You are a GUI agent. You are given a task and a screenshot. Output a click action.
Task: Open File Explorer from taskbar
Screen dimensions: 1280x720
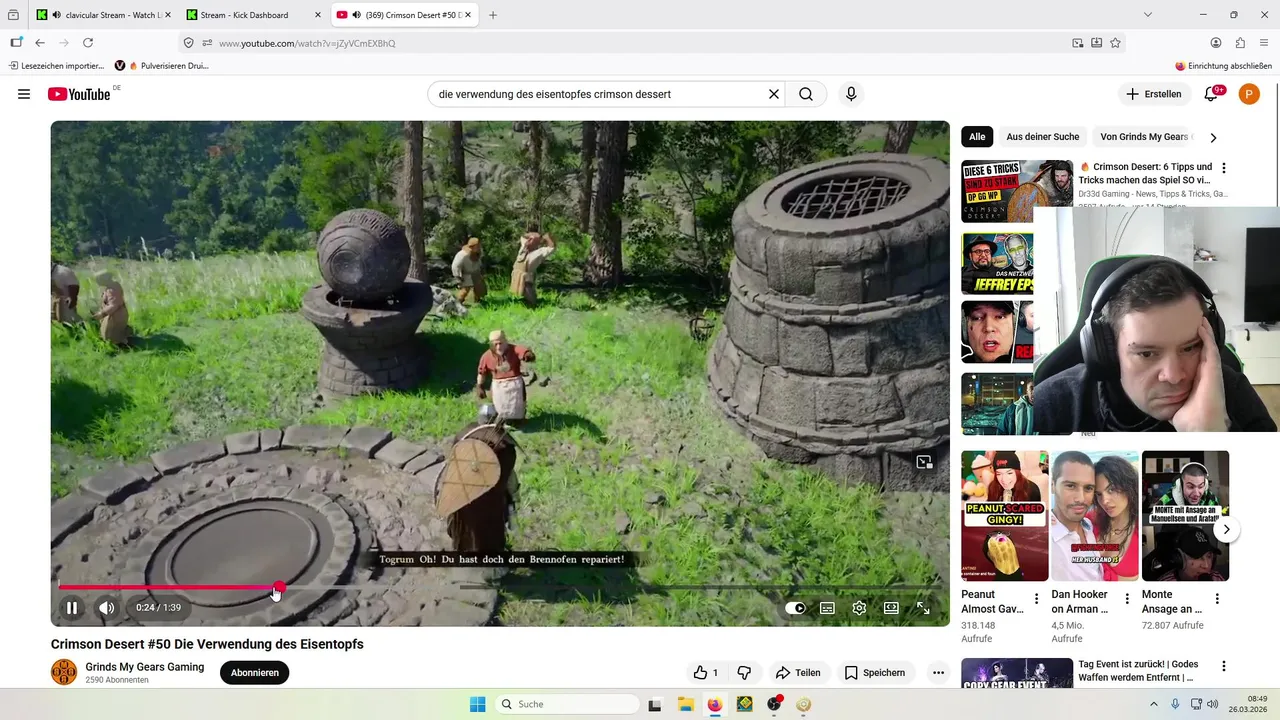685,704
